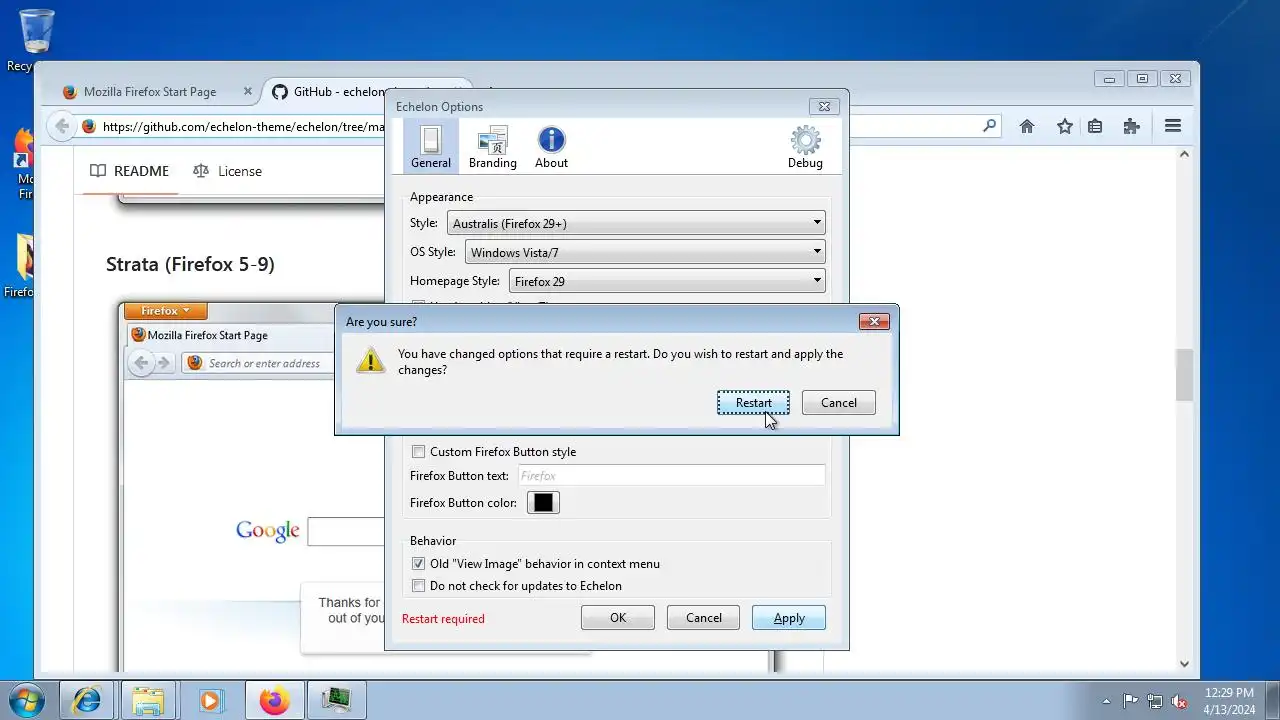The image size is (1280, 720).
Task: Toggle Do not check for updates checkbox
Action: click(419, 586)
